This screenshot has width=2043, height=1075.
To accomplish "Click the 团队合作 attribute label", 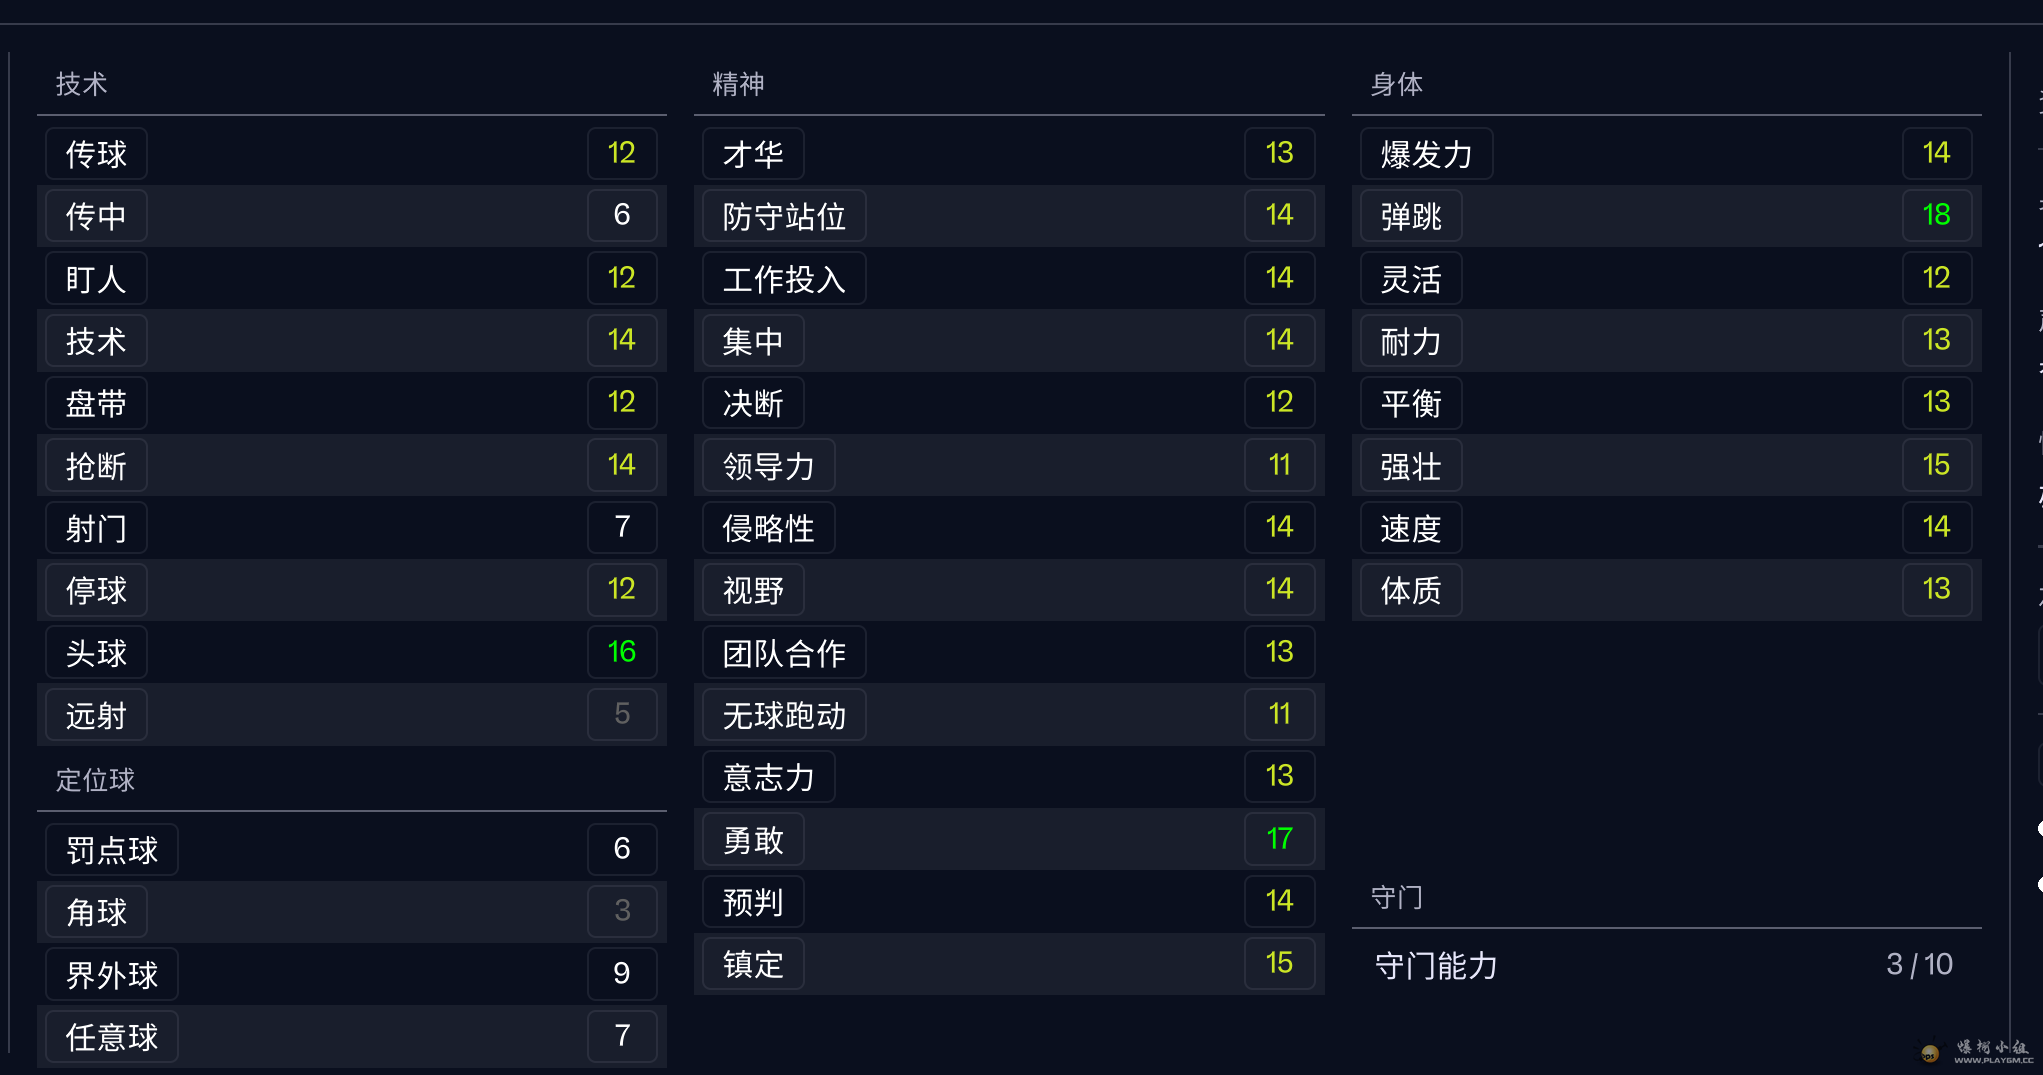I will pos(784,653).
